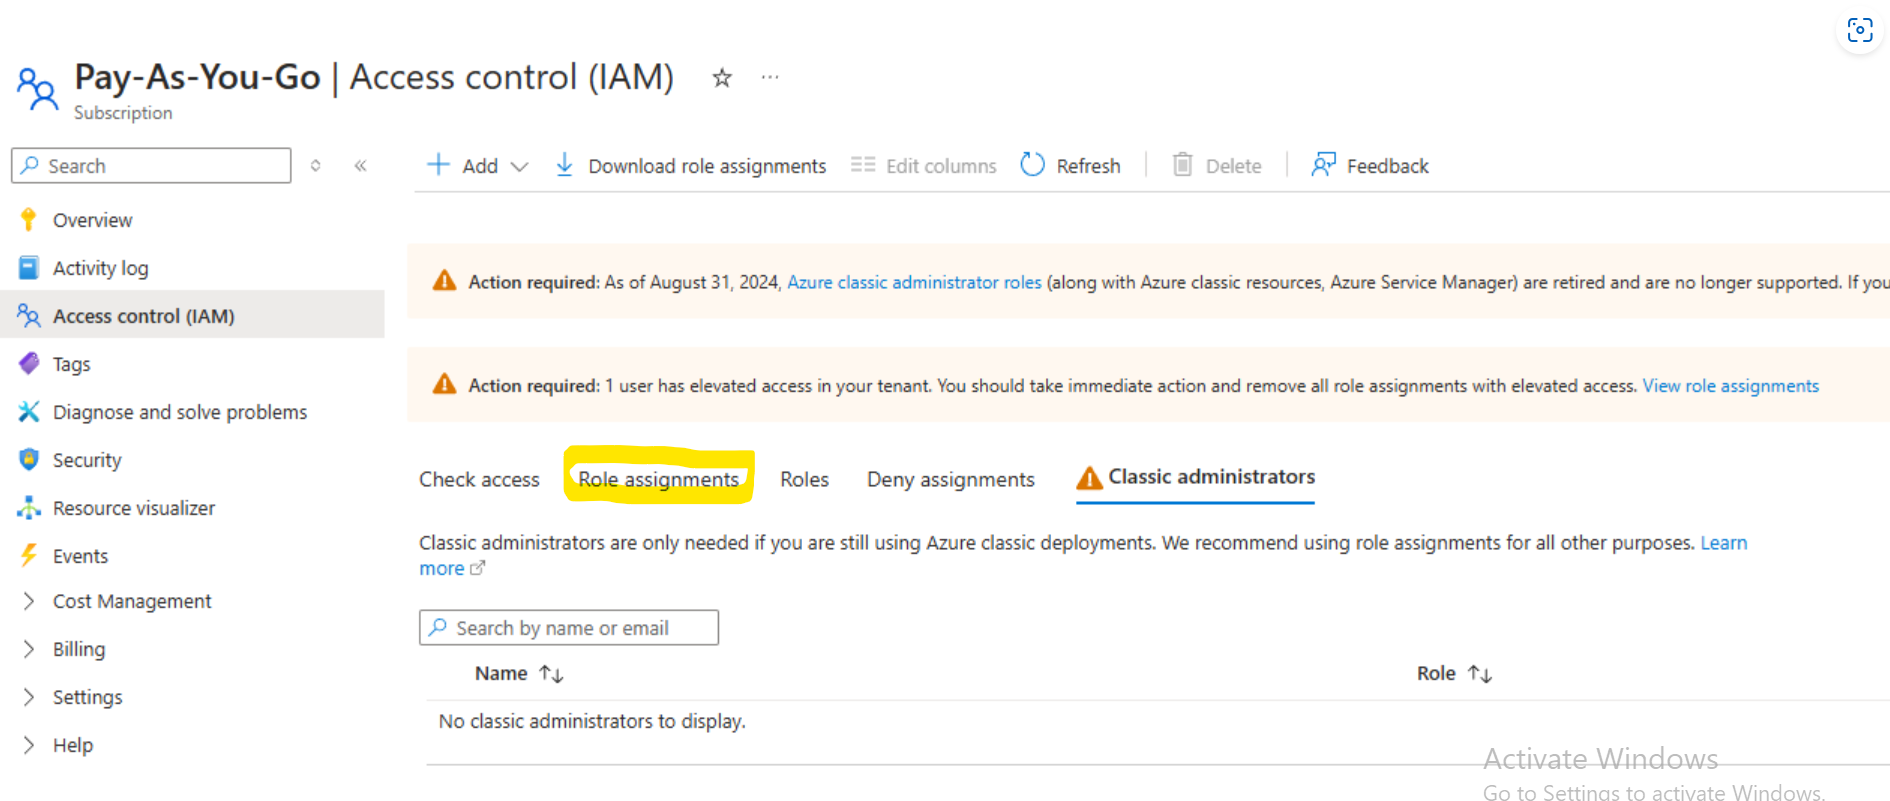
Task: Click the Resource visualizer icon
Action: pyautogui.click(x=29, y=507)
